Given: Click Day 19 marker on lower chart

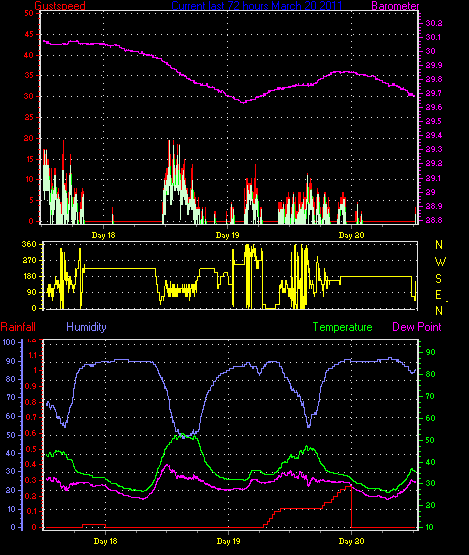Looking at the screenshot, I should [x=228, y=541].
